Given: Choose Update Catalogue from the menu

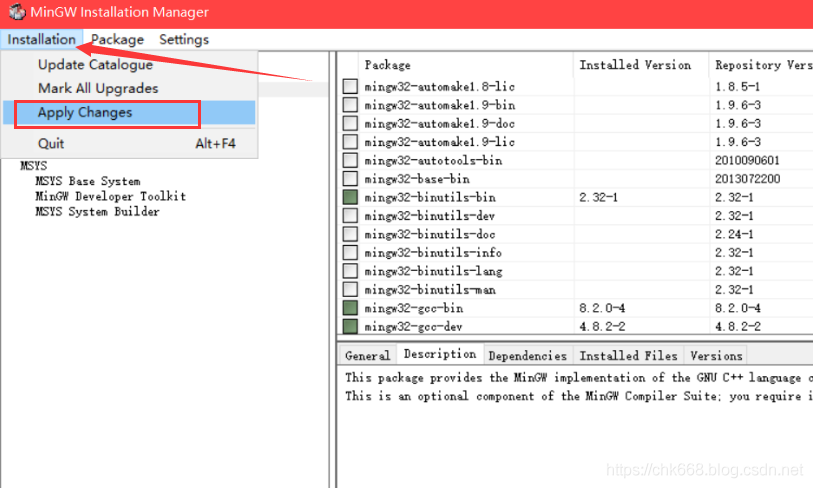Looking at the screenshot, I should click(x=95, y=65).
